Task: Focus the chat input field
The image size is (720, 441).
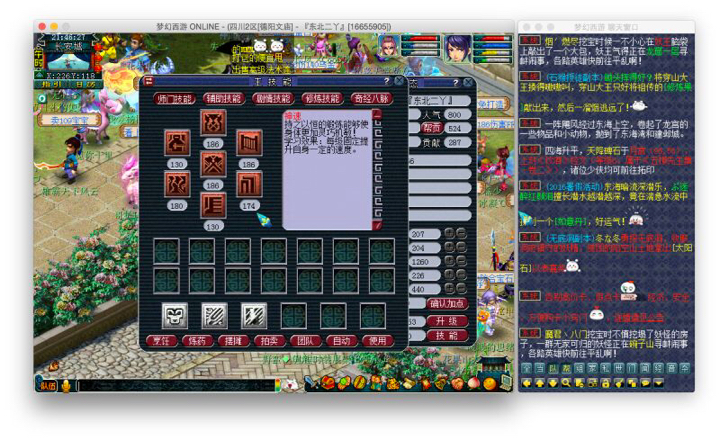Action: (176, 385)
